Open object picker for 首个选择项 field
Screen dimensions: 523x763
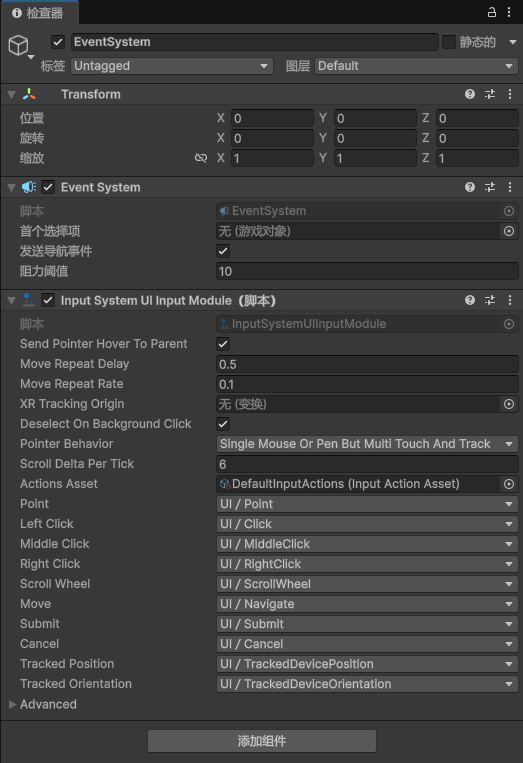click(509, 231)
